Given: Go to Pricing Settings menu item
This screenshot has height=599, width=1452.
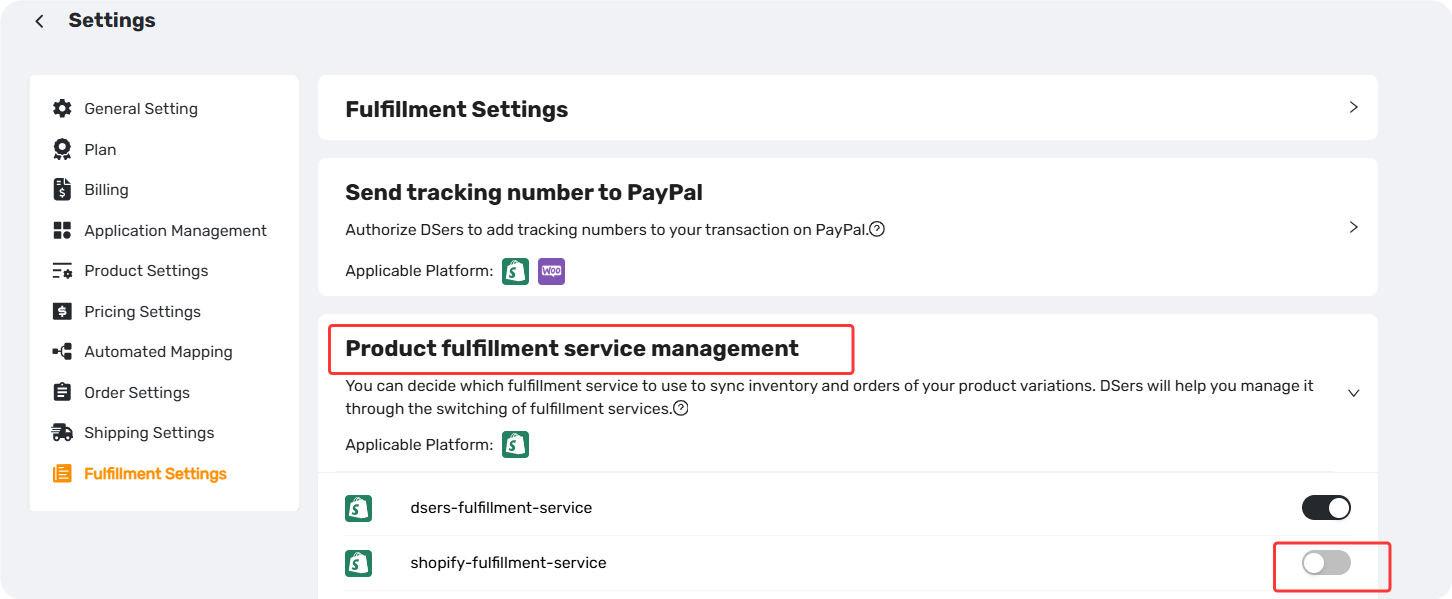Looking at the screenshot, I should click(142, 311).
